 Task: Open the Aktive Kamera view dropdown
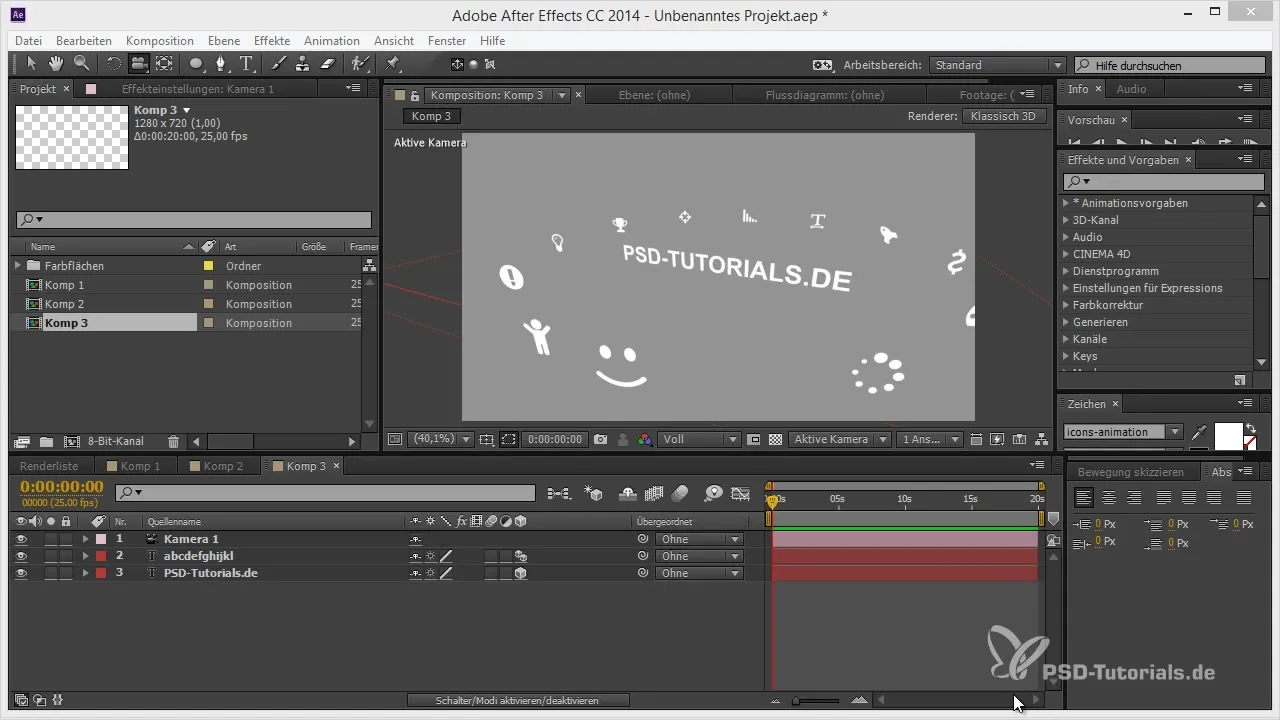(x=840, y=439)
